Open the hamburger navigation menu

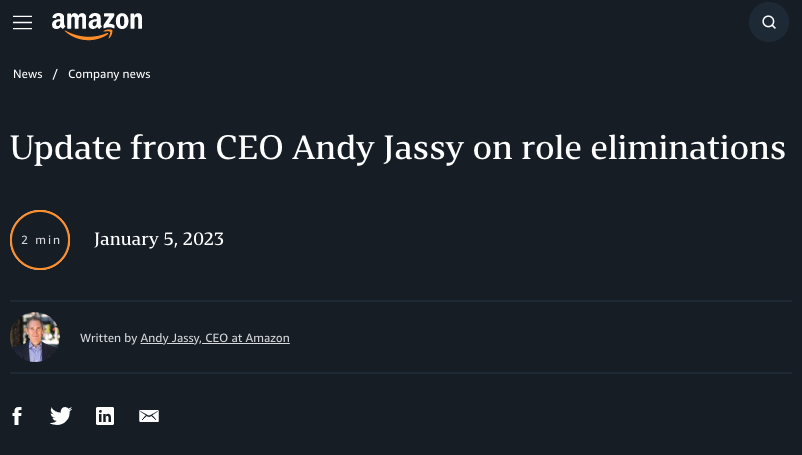click(x=22, y=23)
